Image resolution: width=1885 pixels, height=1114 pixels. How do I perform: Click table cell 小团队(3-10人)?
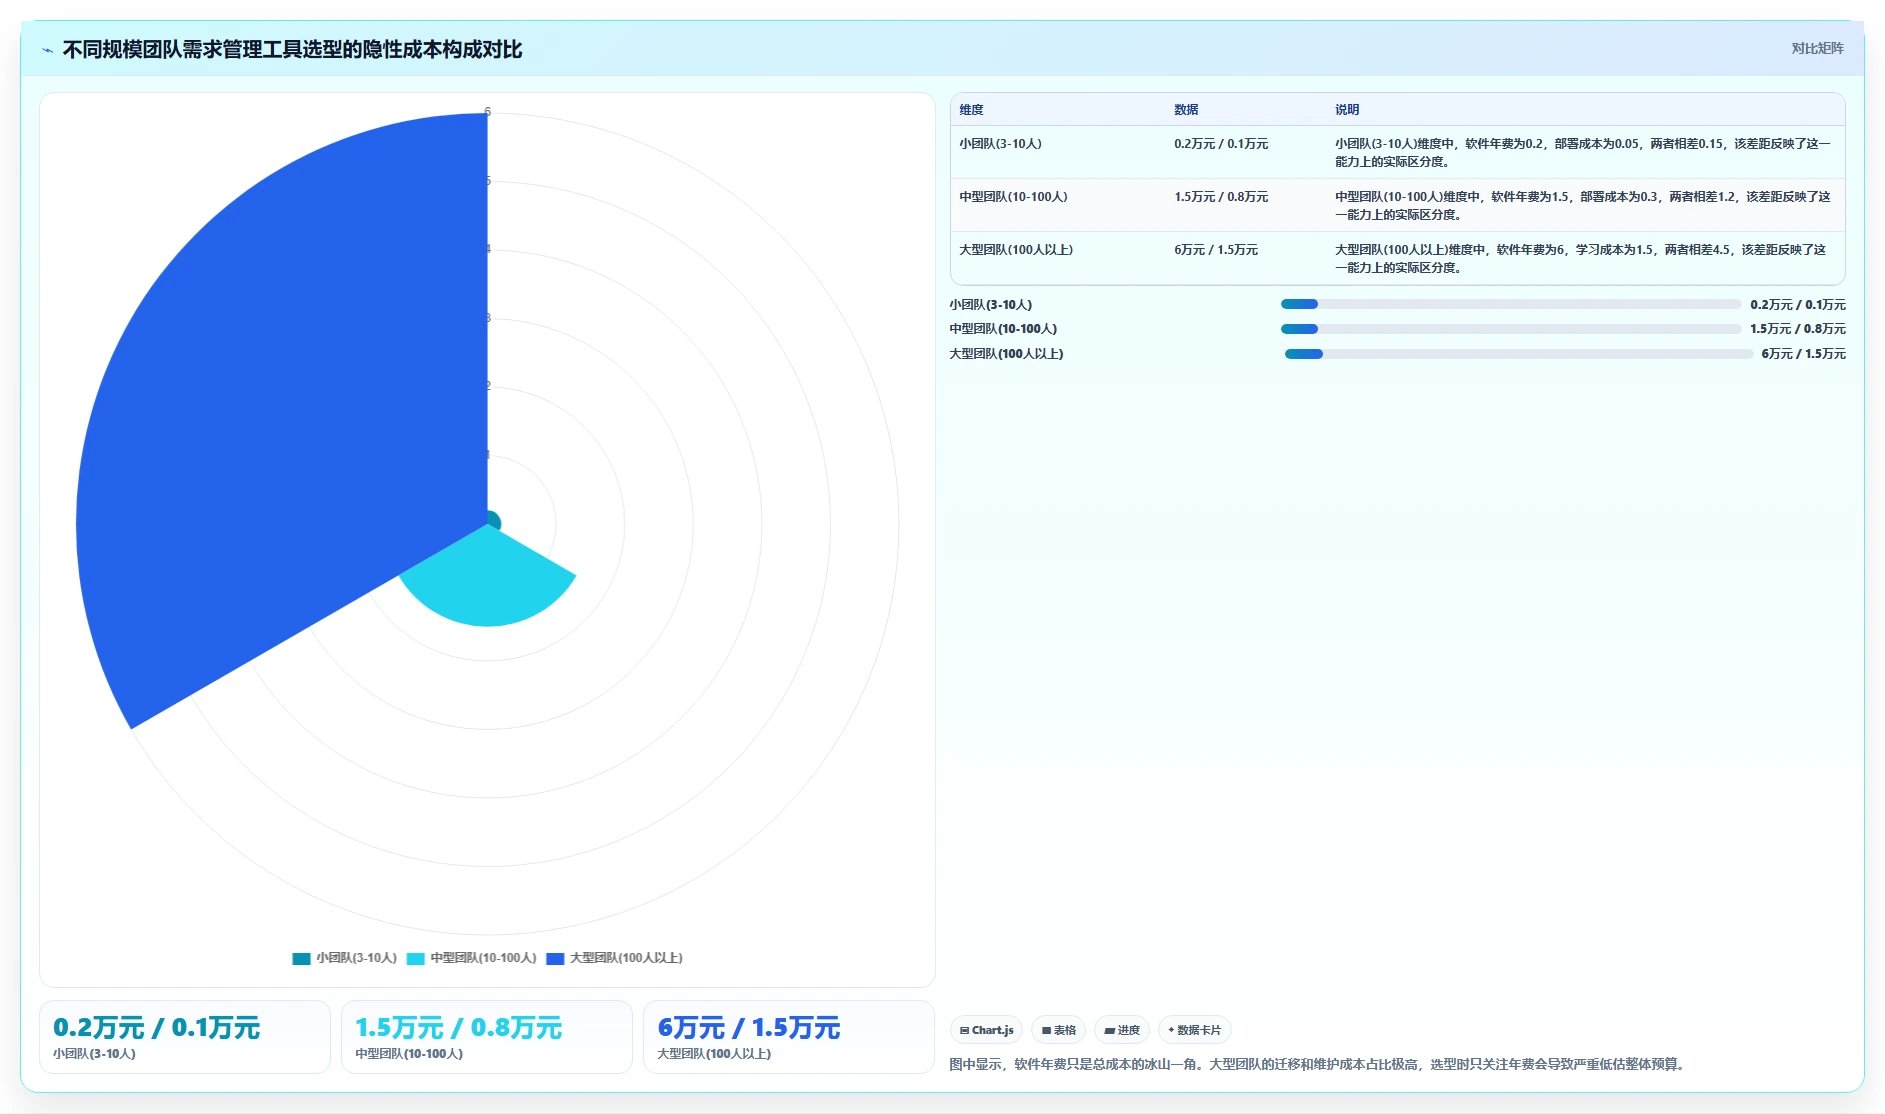[x=1000, y=144]
